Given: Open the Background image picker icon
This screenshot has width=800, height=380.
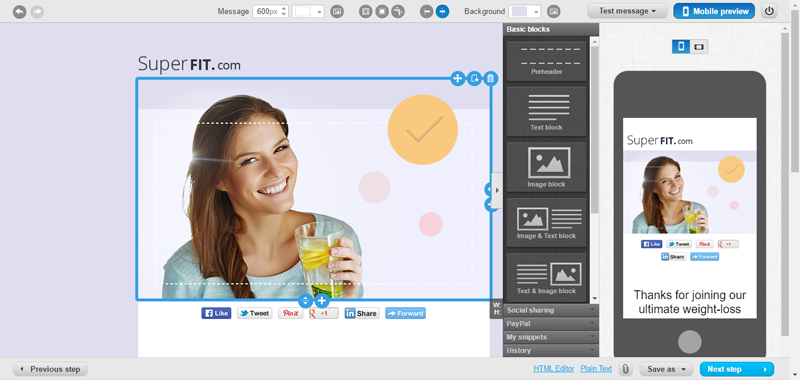Looking at the screenshot, I should [x=553, y=11].
